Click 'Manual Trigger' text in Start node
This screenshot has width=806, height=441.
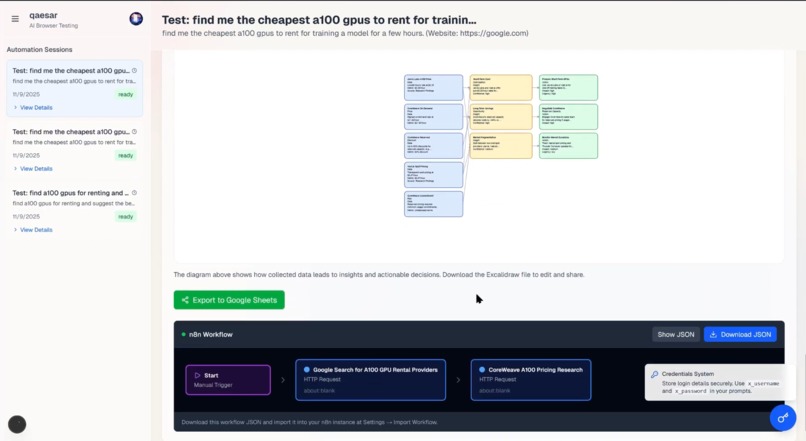click(213, 385)
